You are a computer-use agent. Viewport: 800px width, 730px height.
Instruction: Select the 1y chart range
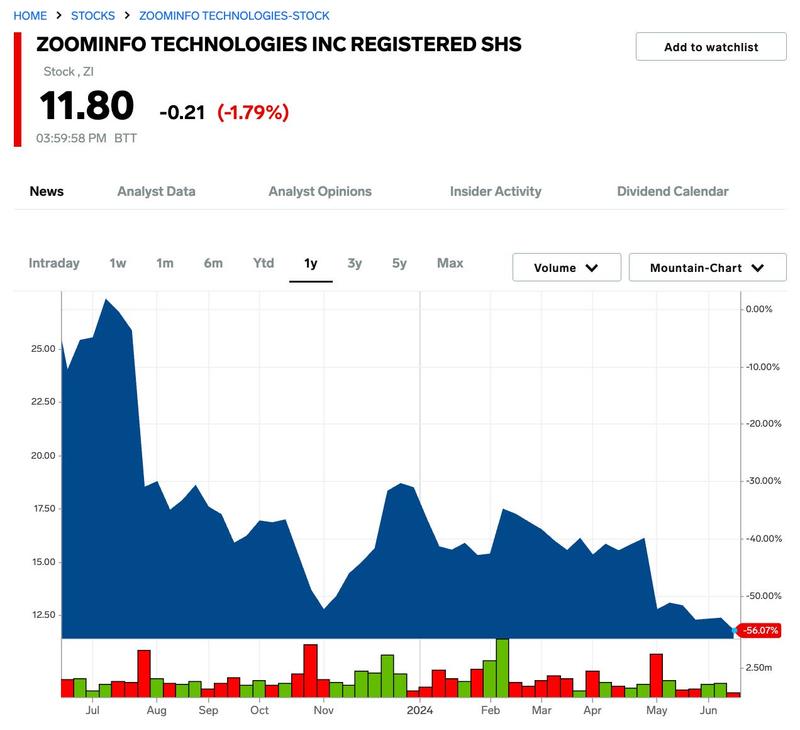pyautogui.click(x=311, y=263)
